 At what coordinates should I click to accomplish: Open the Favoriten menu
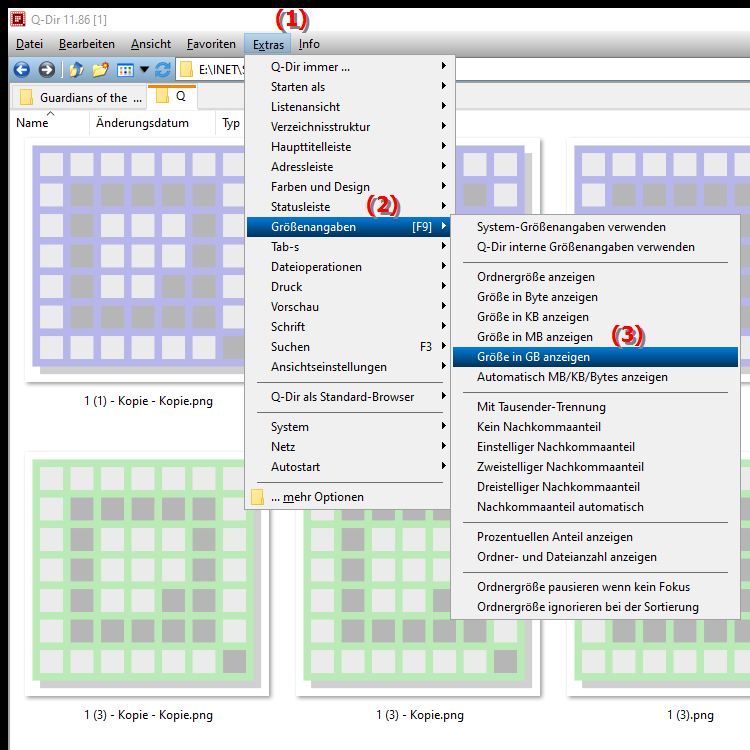coord(211,44)
